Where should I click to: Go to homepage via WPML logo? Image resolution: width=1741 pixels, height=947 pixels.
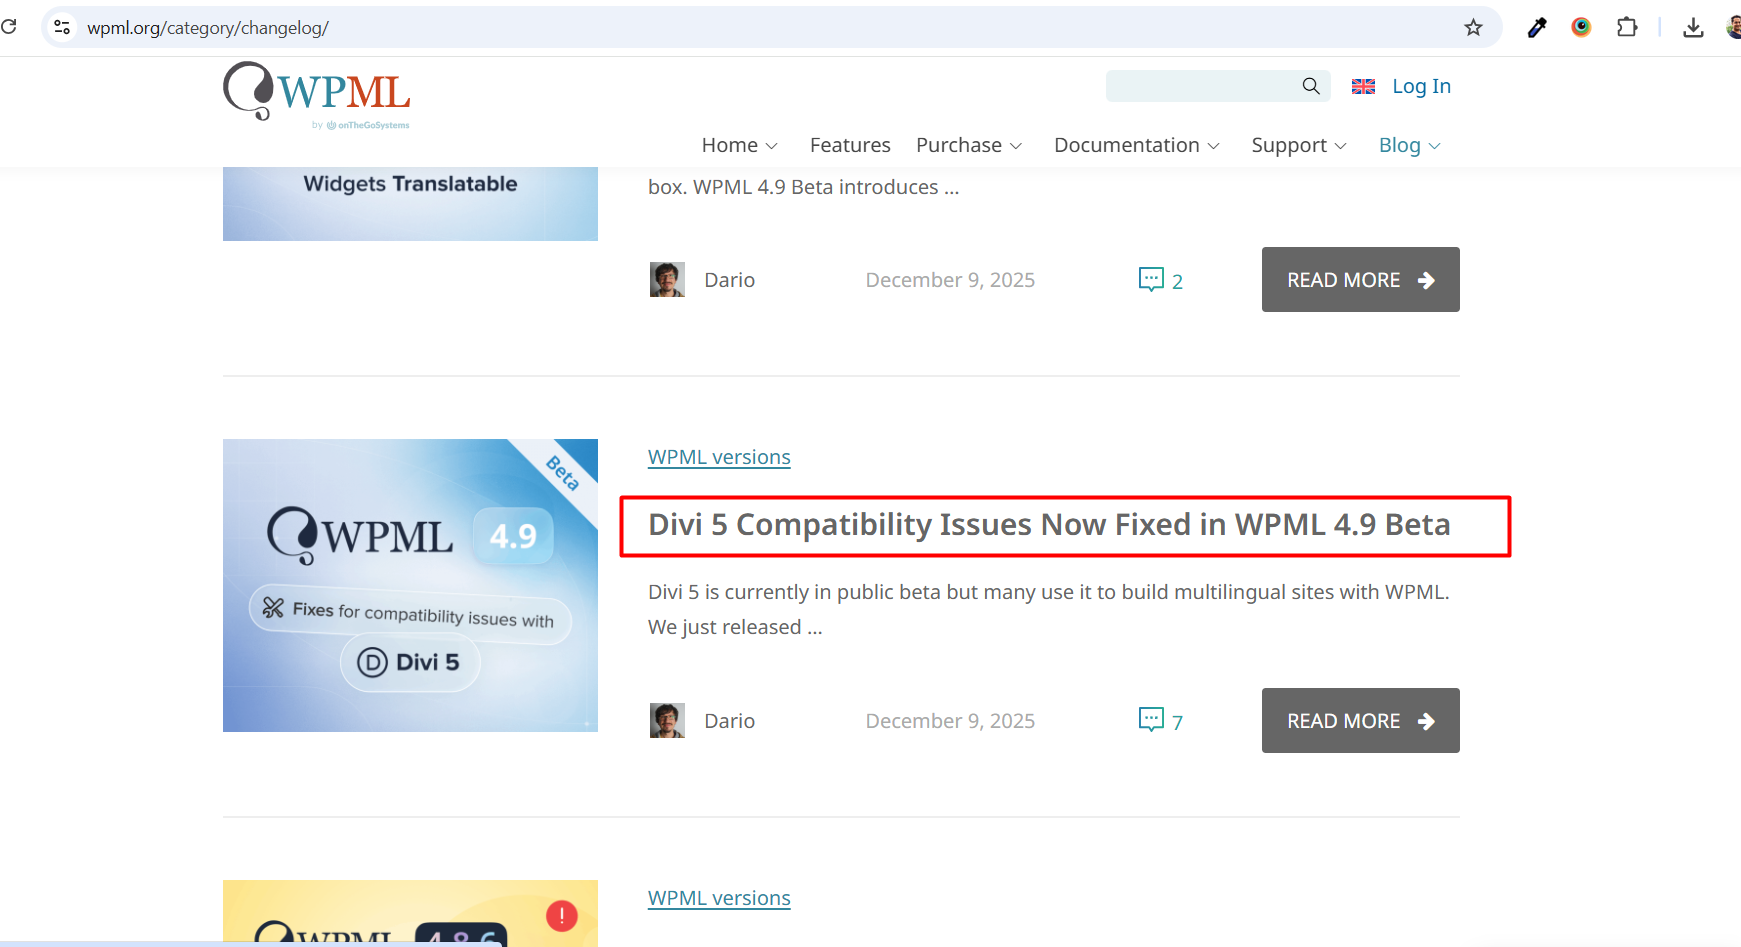[x=317, y=96]
